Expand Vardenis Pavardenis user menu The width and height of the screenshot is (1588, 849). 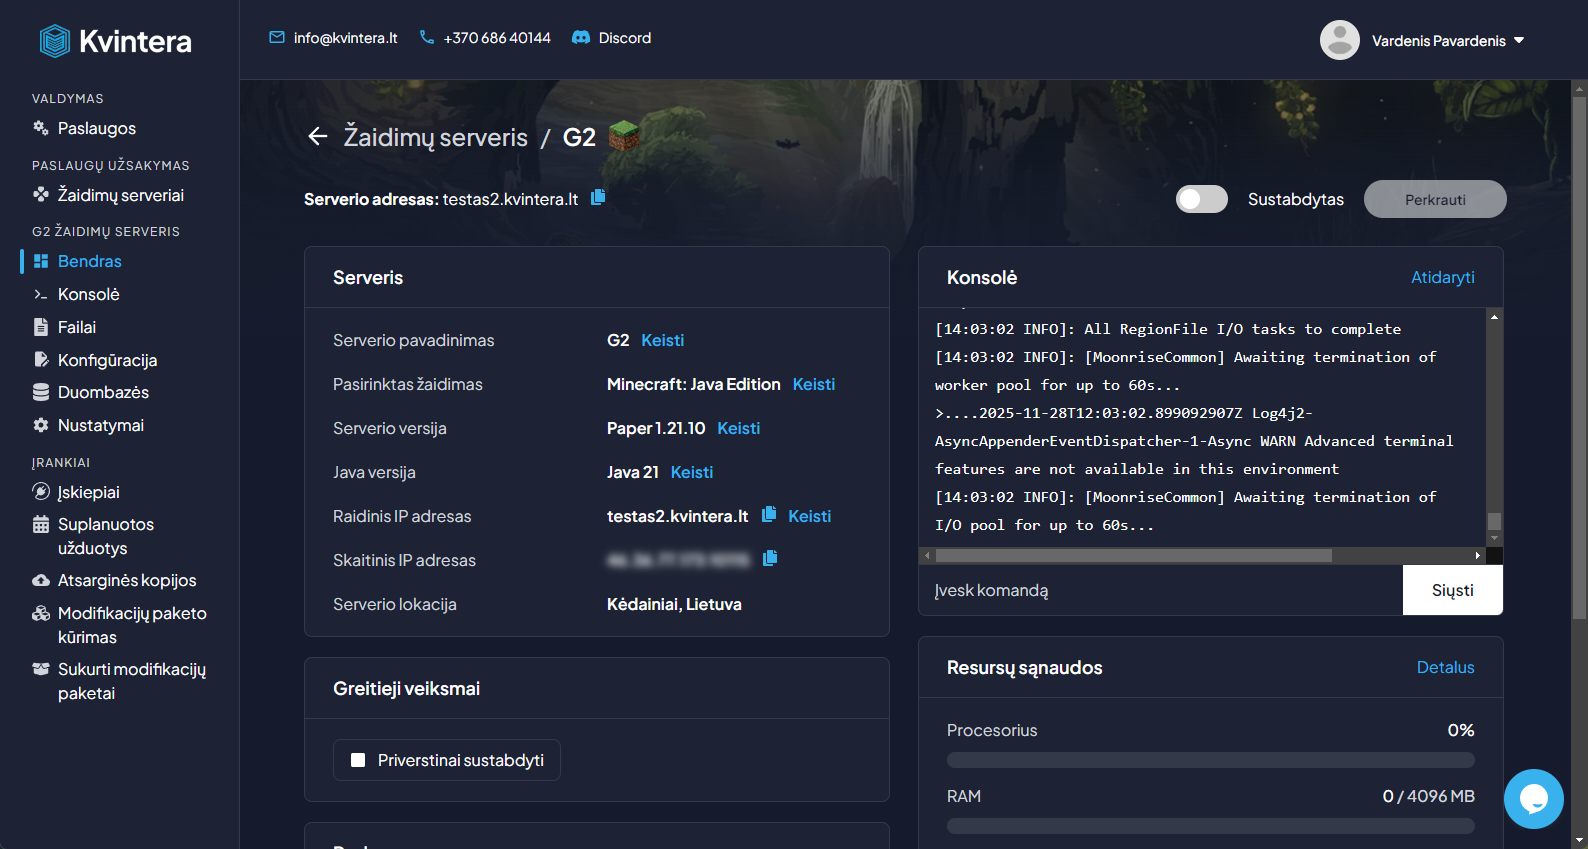(x=1423, y=41)
